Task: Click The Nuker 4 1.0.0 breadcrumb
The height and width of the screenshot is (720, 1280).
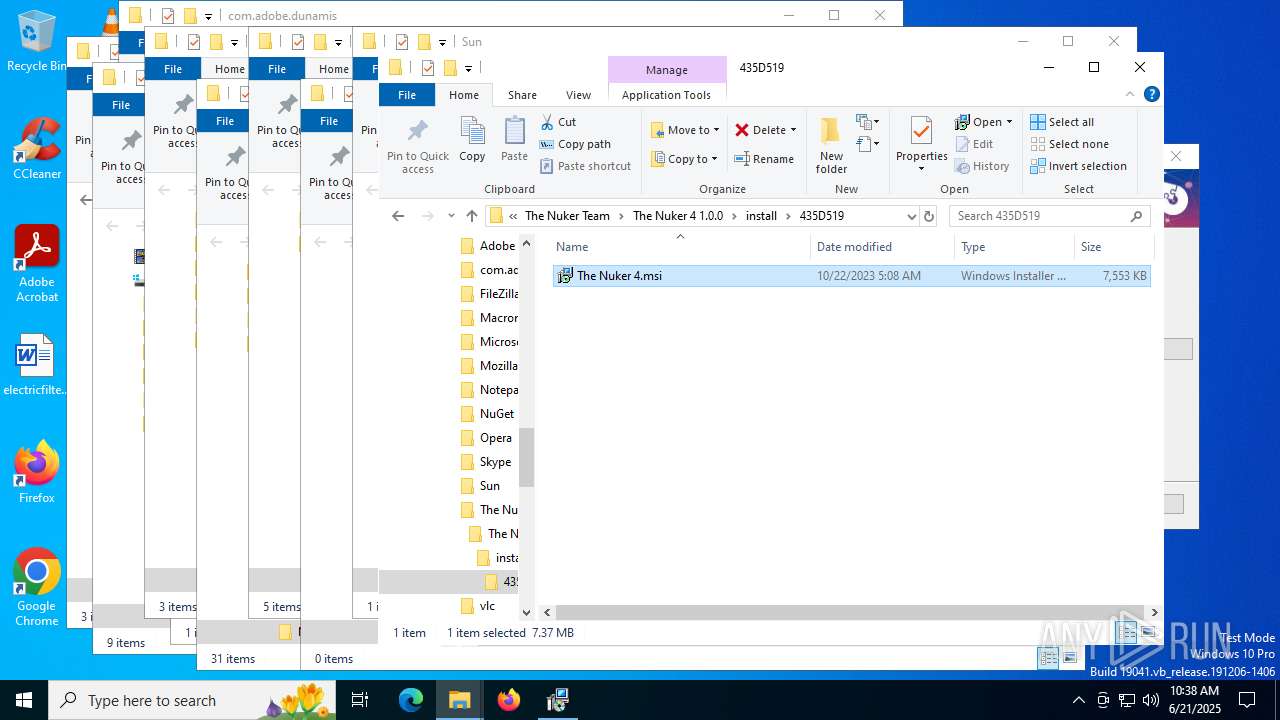Action: 678,216
